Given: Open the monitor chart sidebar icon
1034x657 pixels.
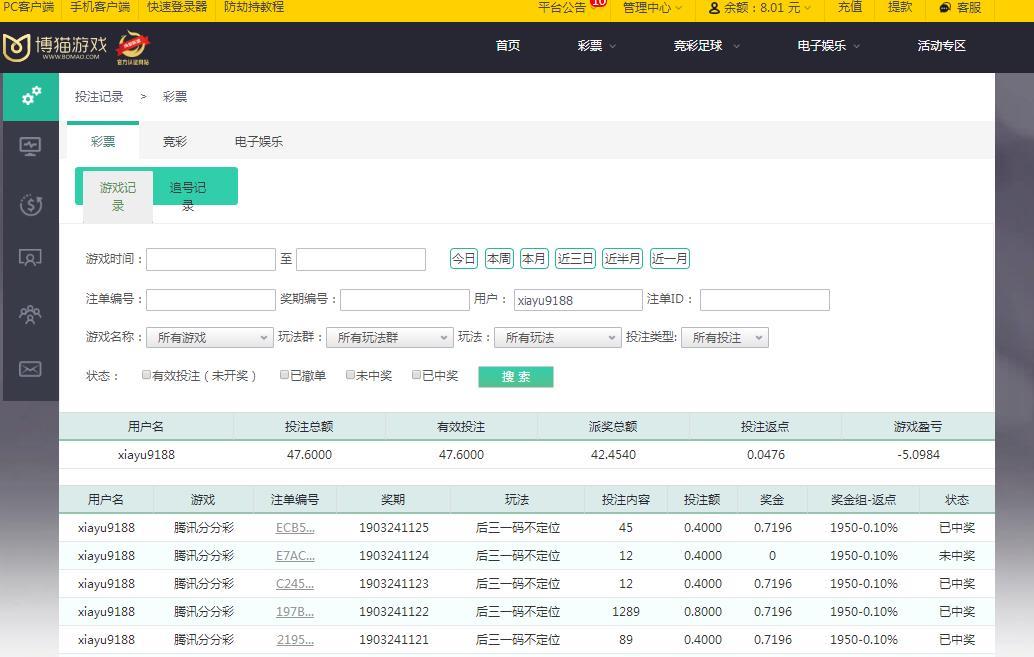Looking at the screenshot, I should click(30, 146).
